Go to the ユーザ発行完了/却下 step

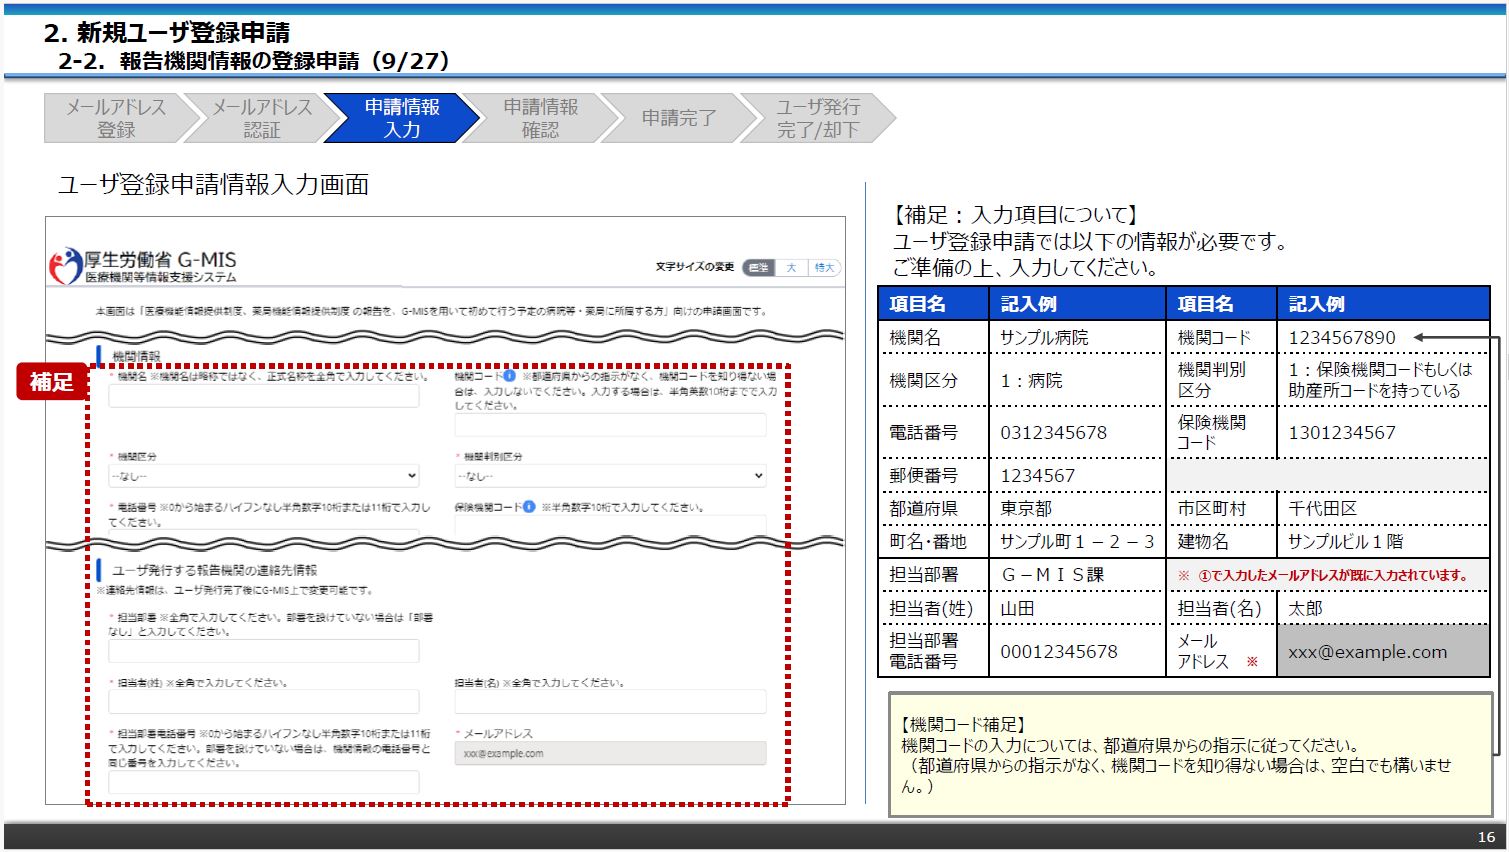tap(817, 118)
